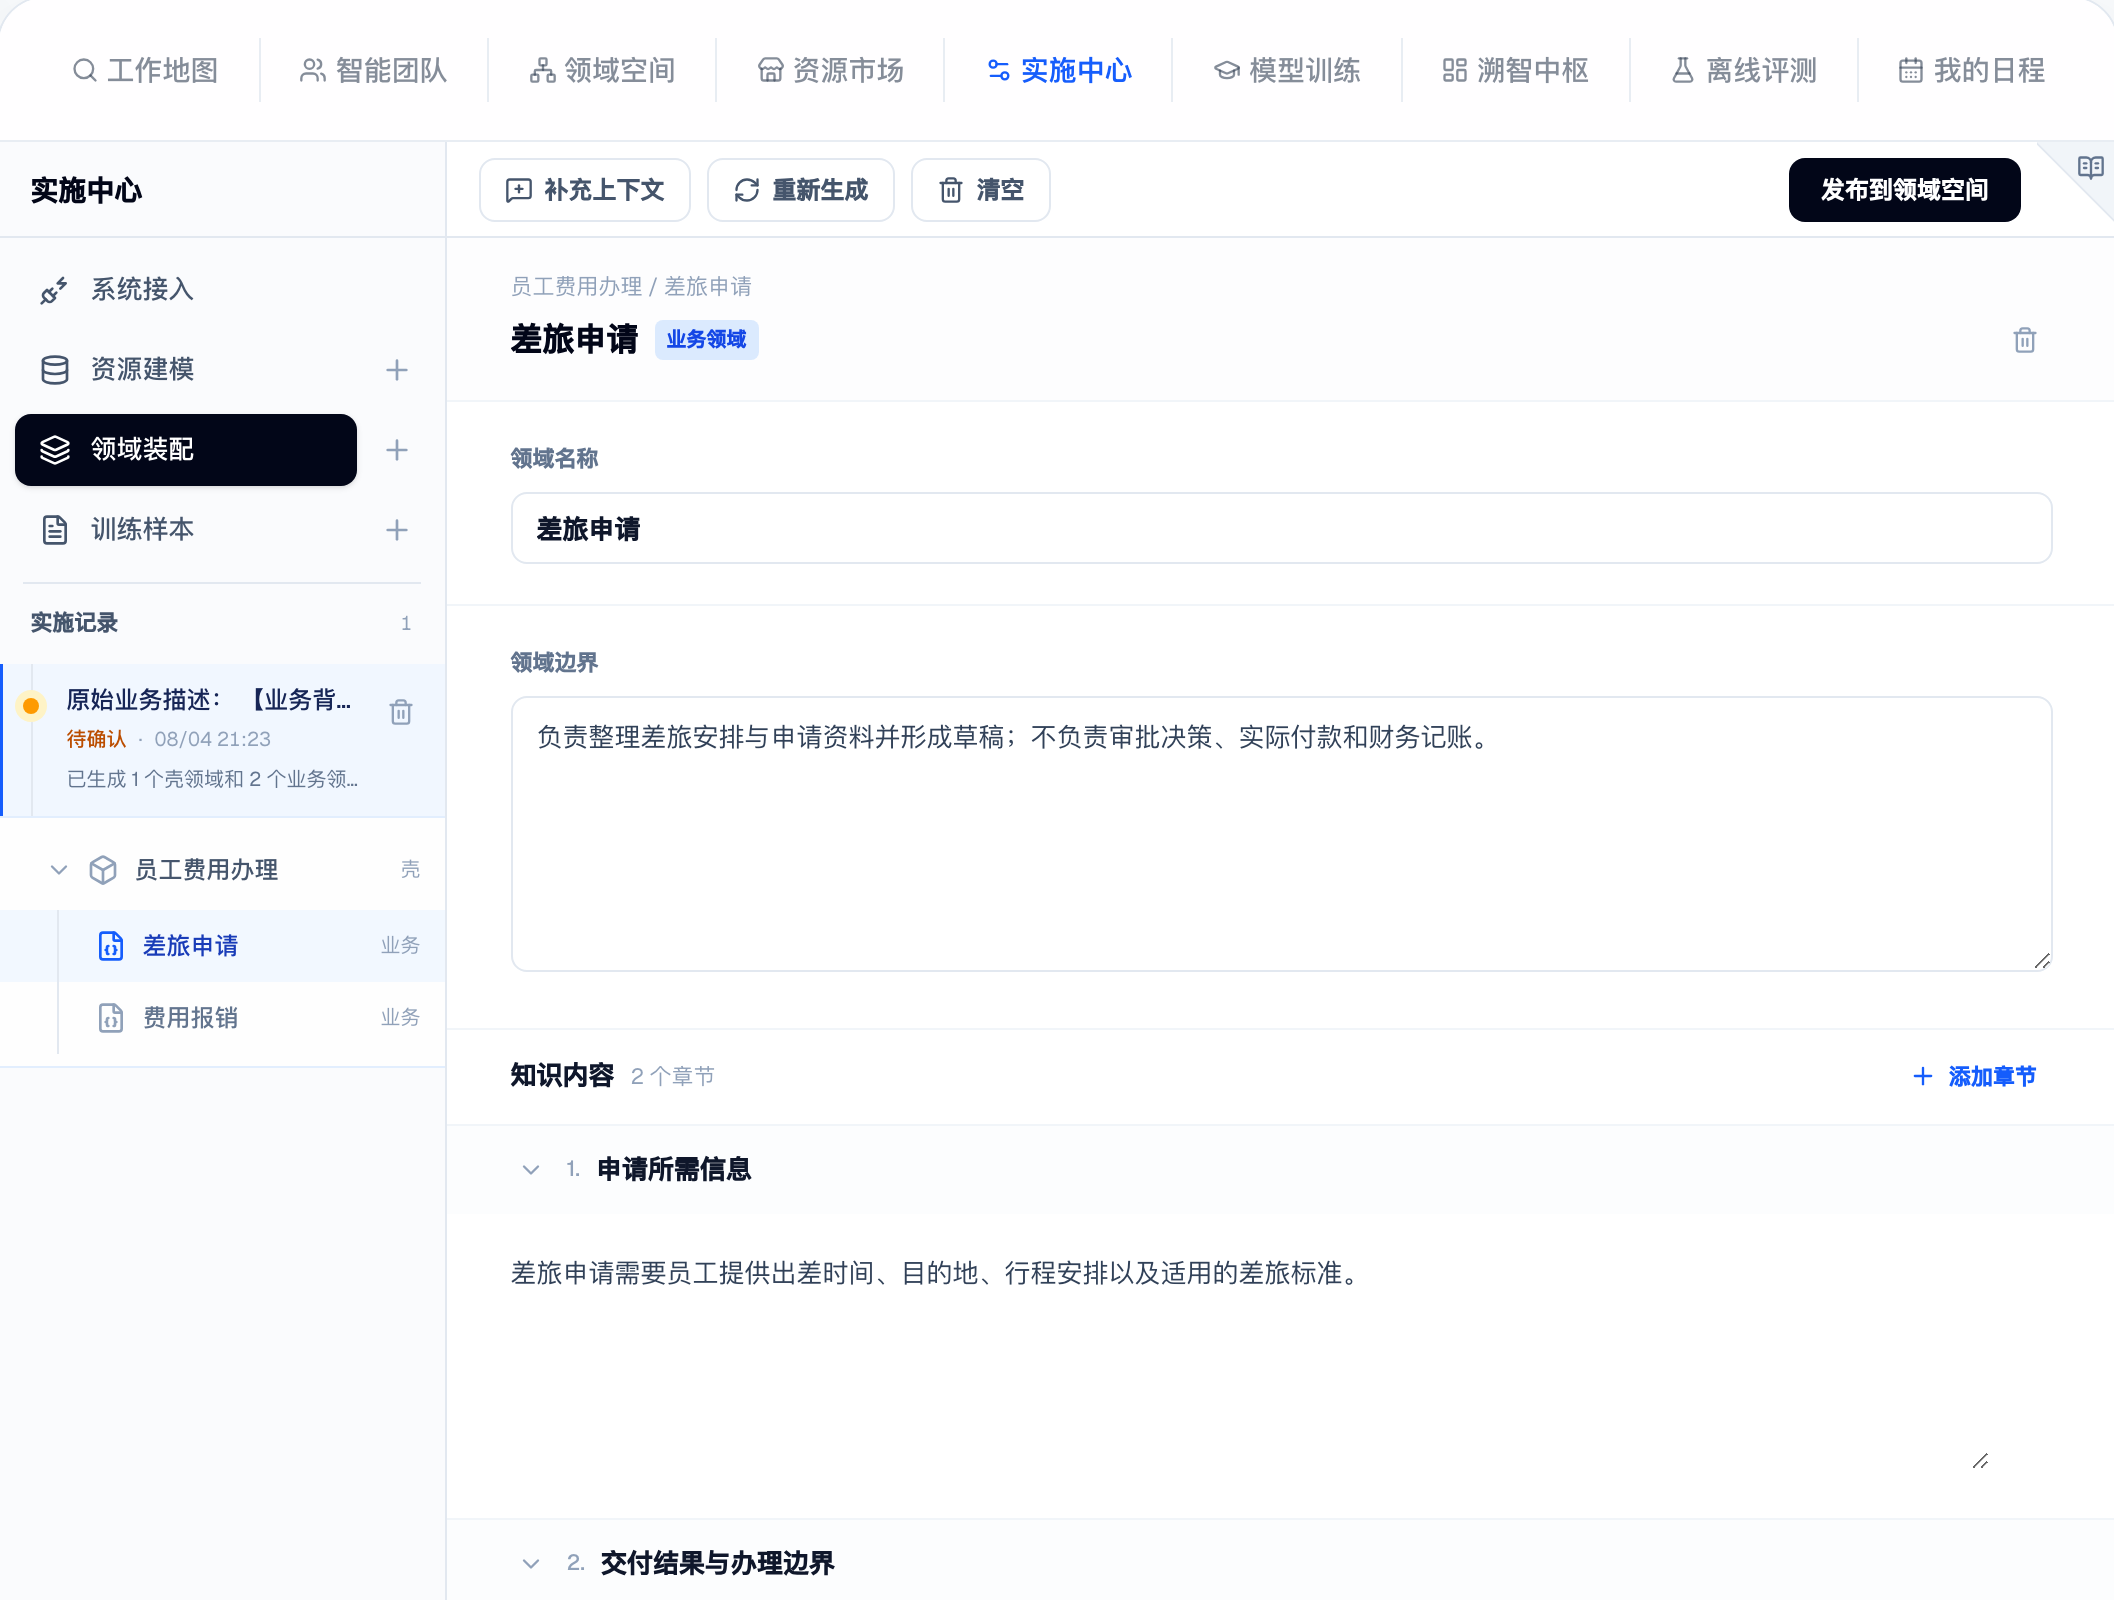Image resolution: width=2114 pixels, height=1600 pixels.
Task: Click the 实施中心 sidebar title
Action: [86, 190]
